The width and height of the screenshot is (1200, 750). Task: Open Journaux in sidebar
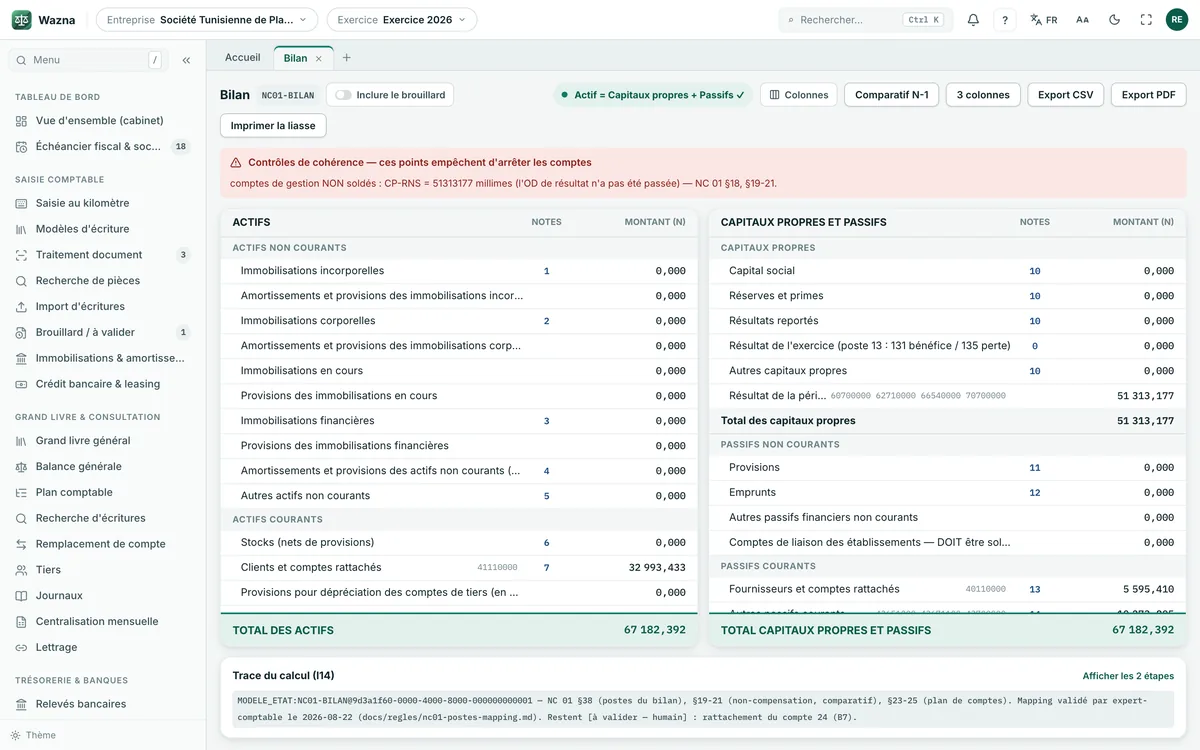point(103,596)
